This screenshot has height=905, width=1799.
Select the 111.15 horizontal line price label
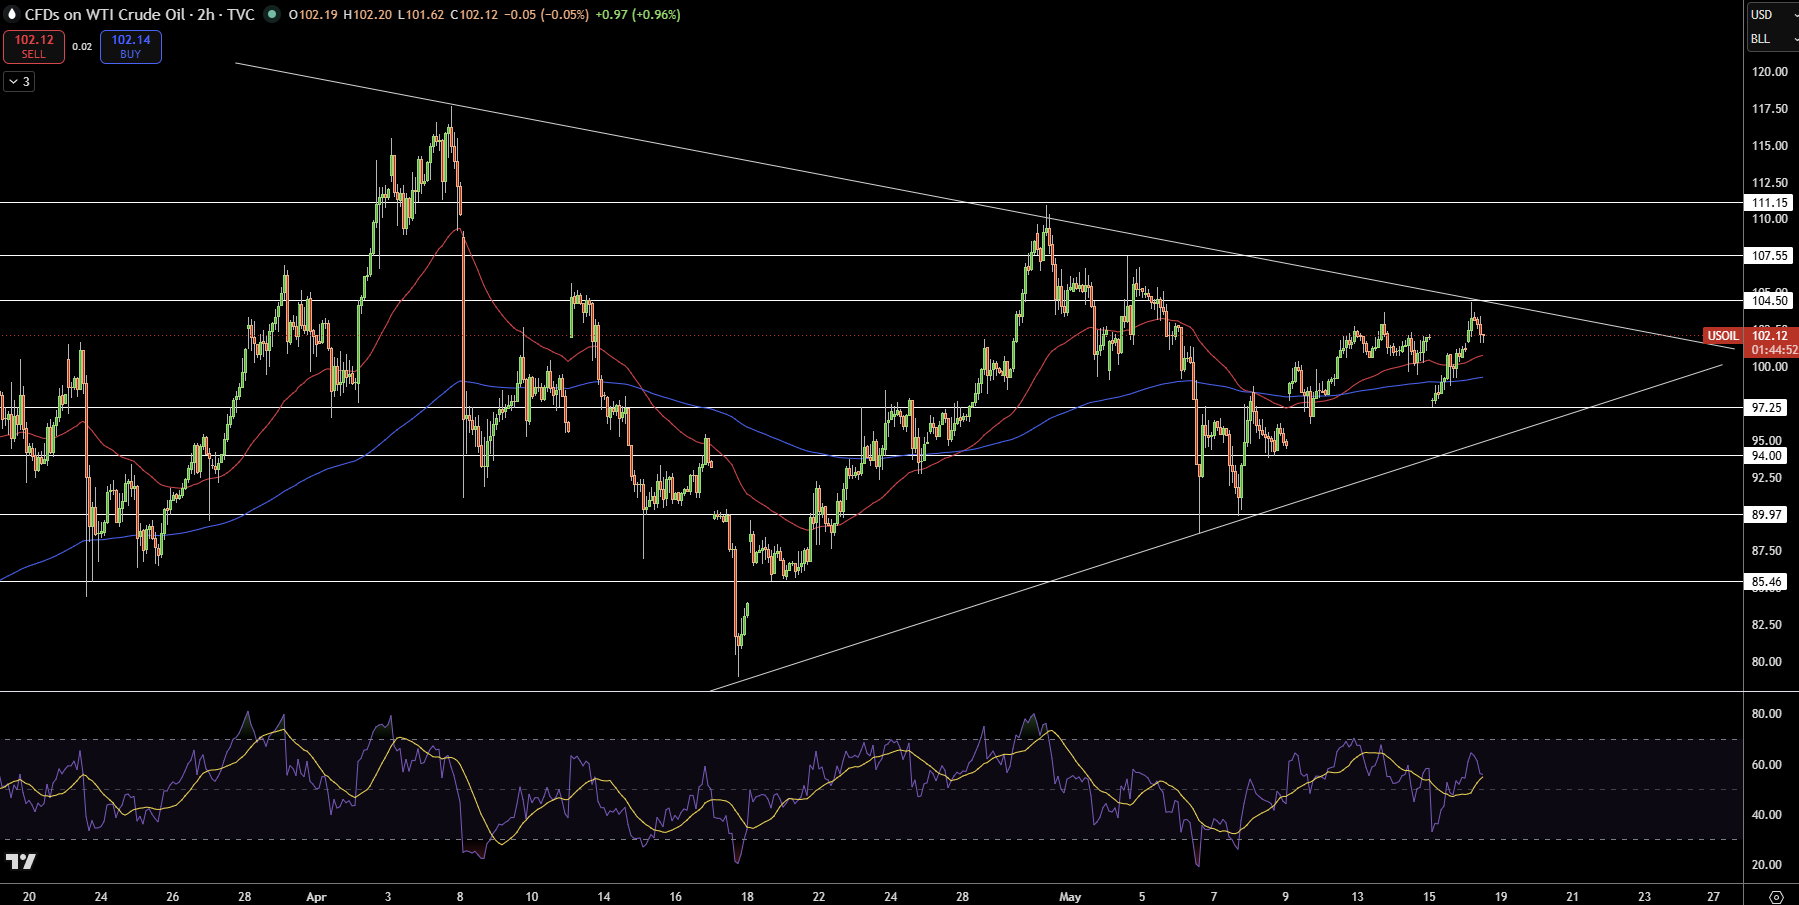1769,203
